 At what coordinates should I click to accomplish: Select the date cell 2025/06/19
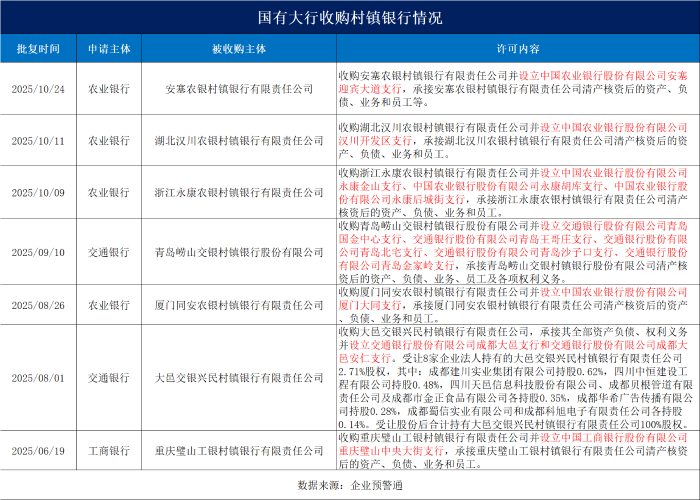coord(38,450)
